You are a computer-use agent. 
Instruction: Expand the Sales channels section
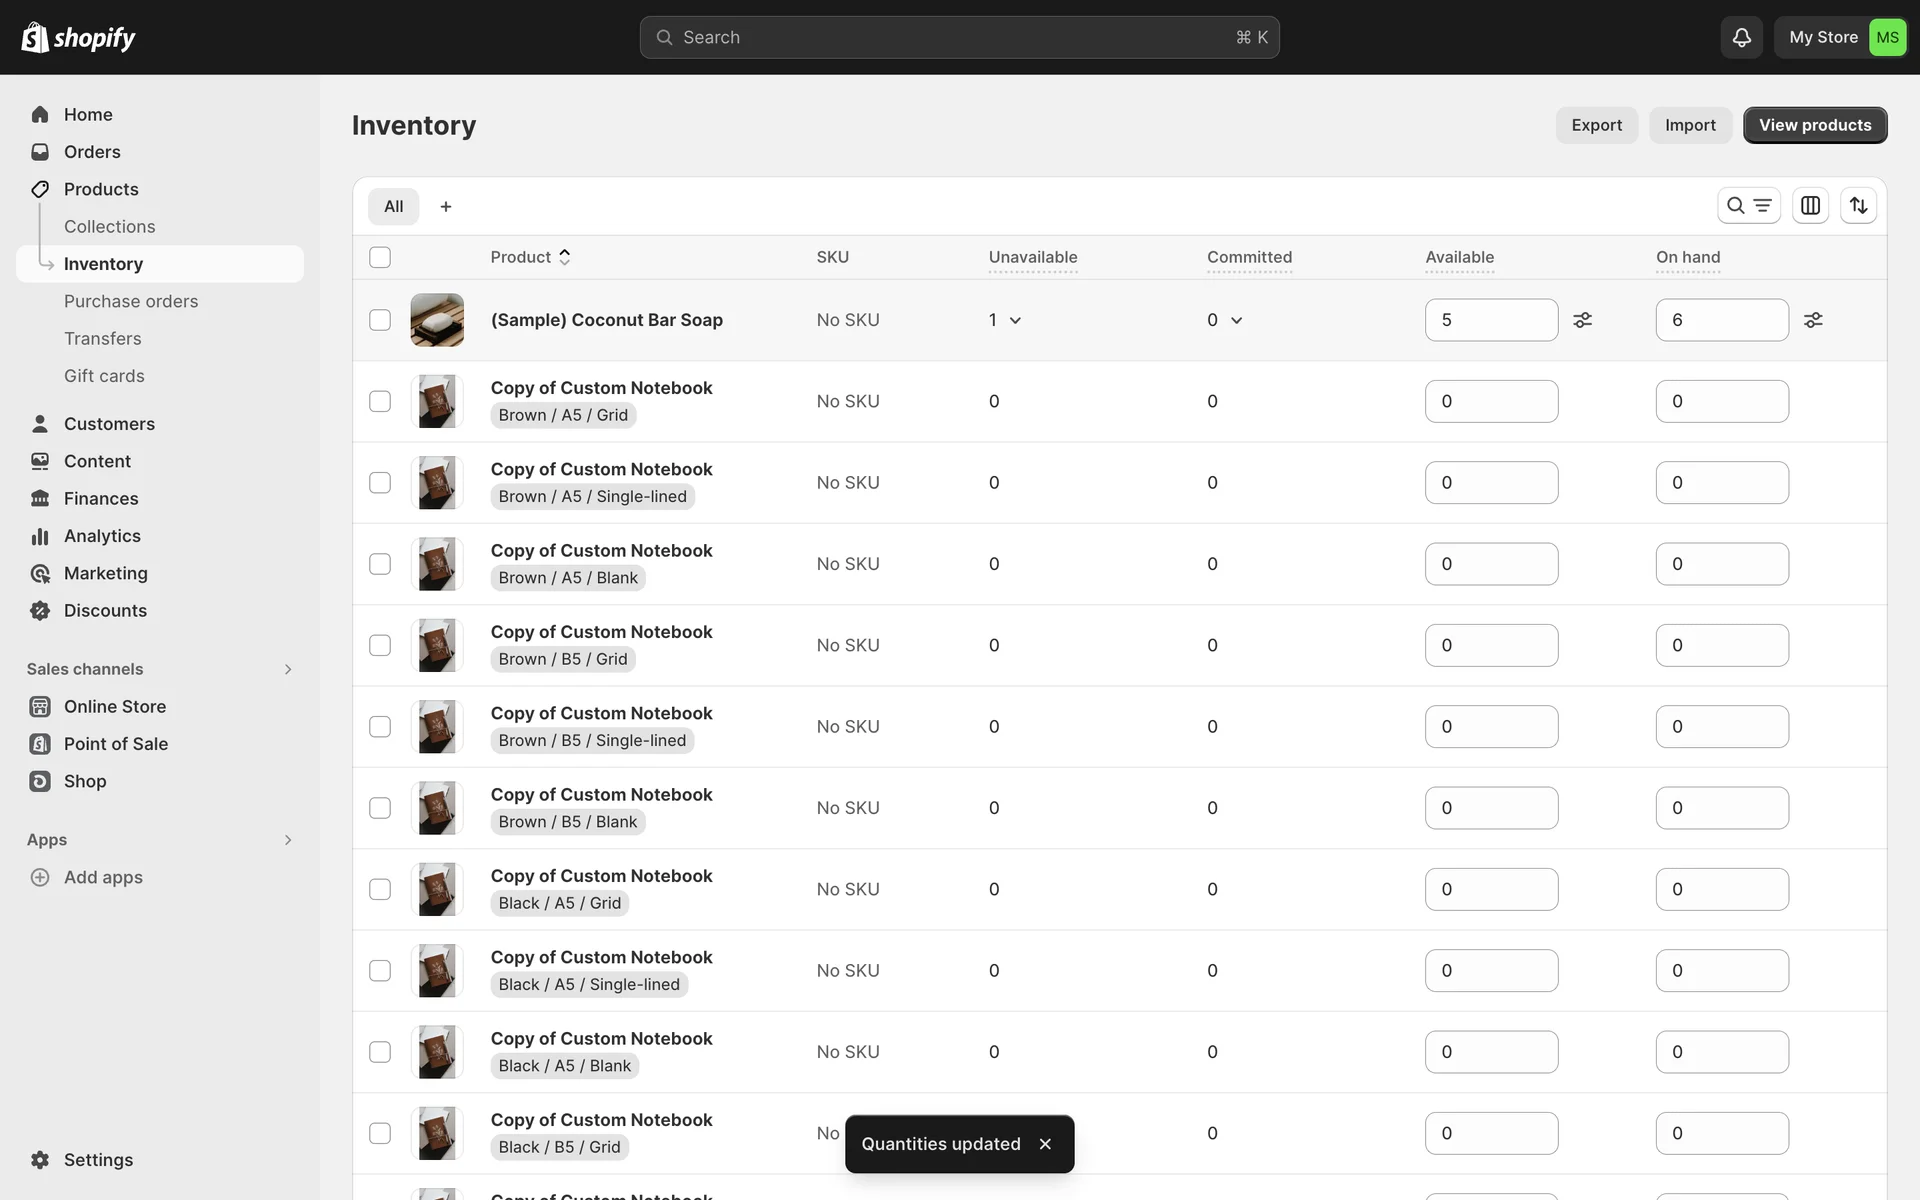tap(287, 669)
